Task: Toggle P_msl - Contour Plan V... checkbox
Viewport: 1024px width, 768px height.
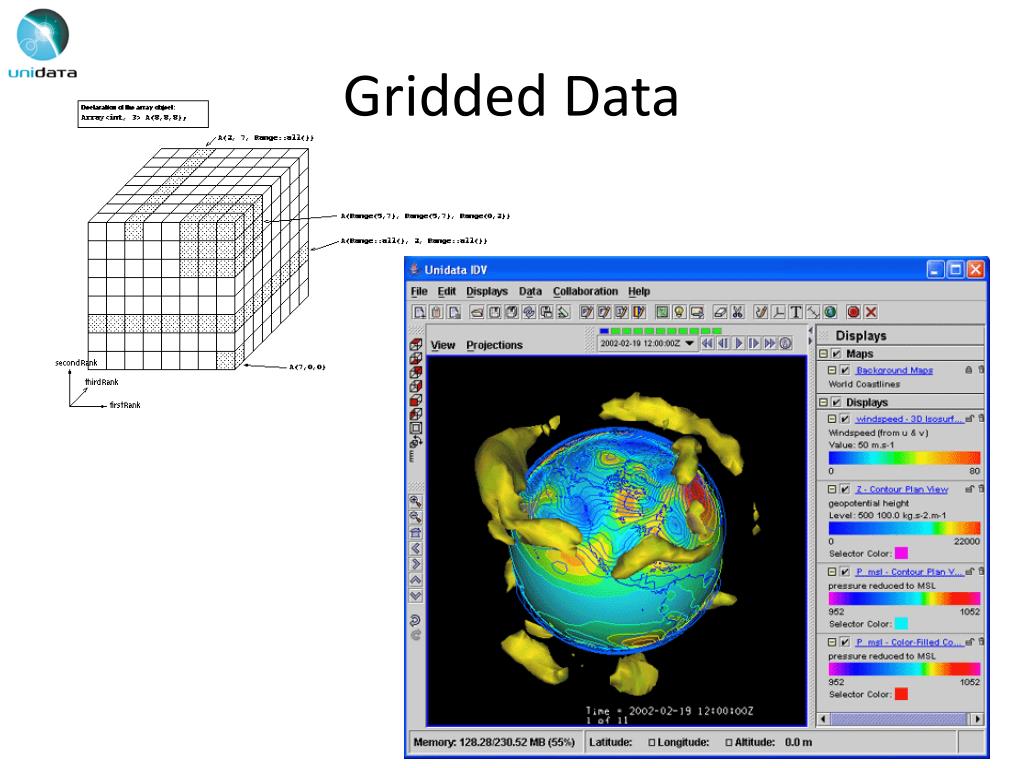Action: (844, 571)
